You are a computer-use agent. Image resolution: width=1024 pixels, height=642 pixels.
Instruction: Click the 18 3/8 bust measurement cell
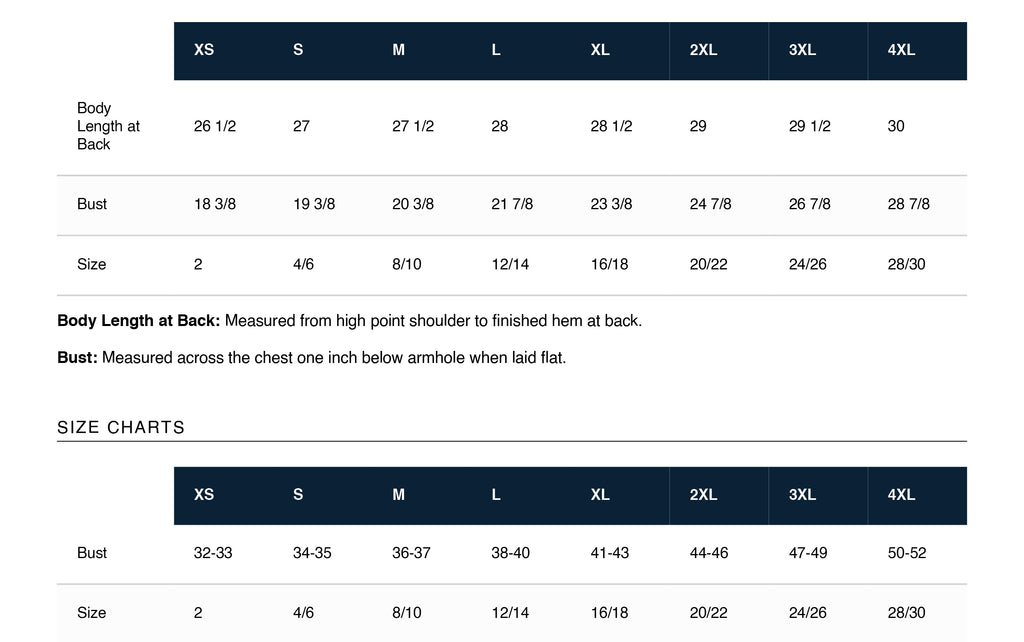point(215,204)
